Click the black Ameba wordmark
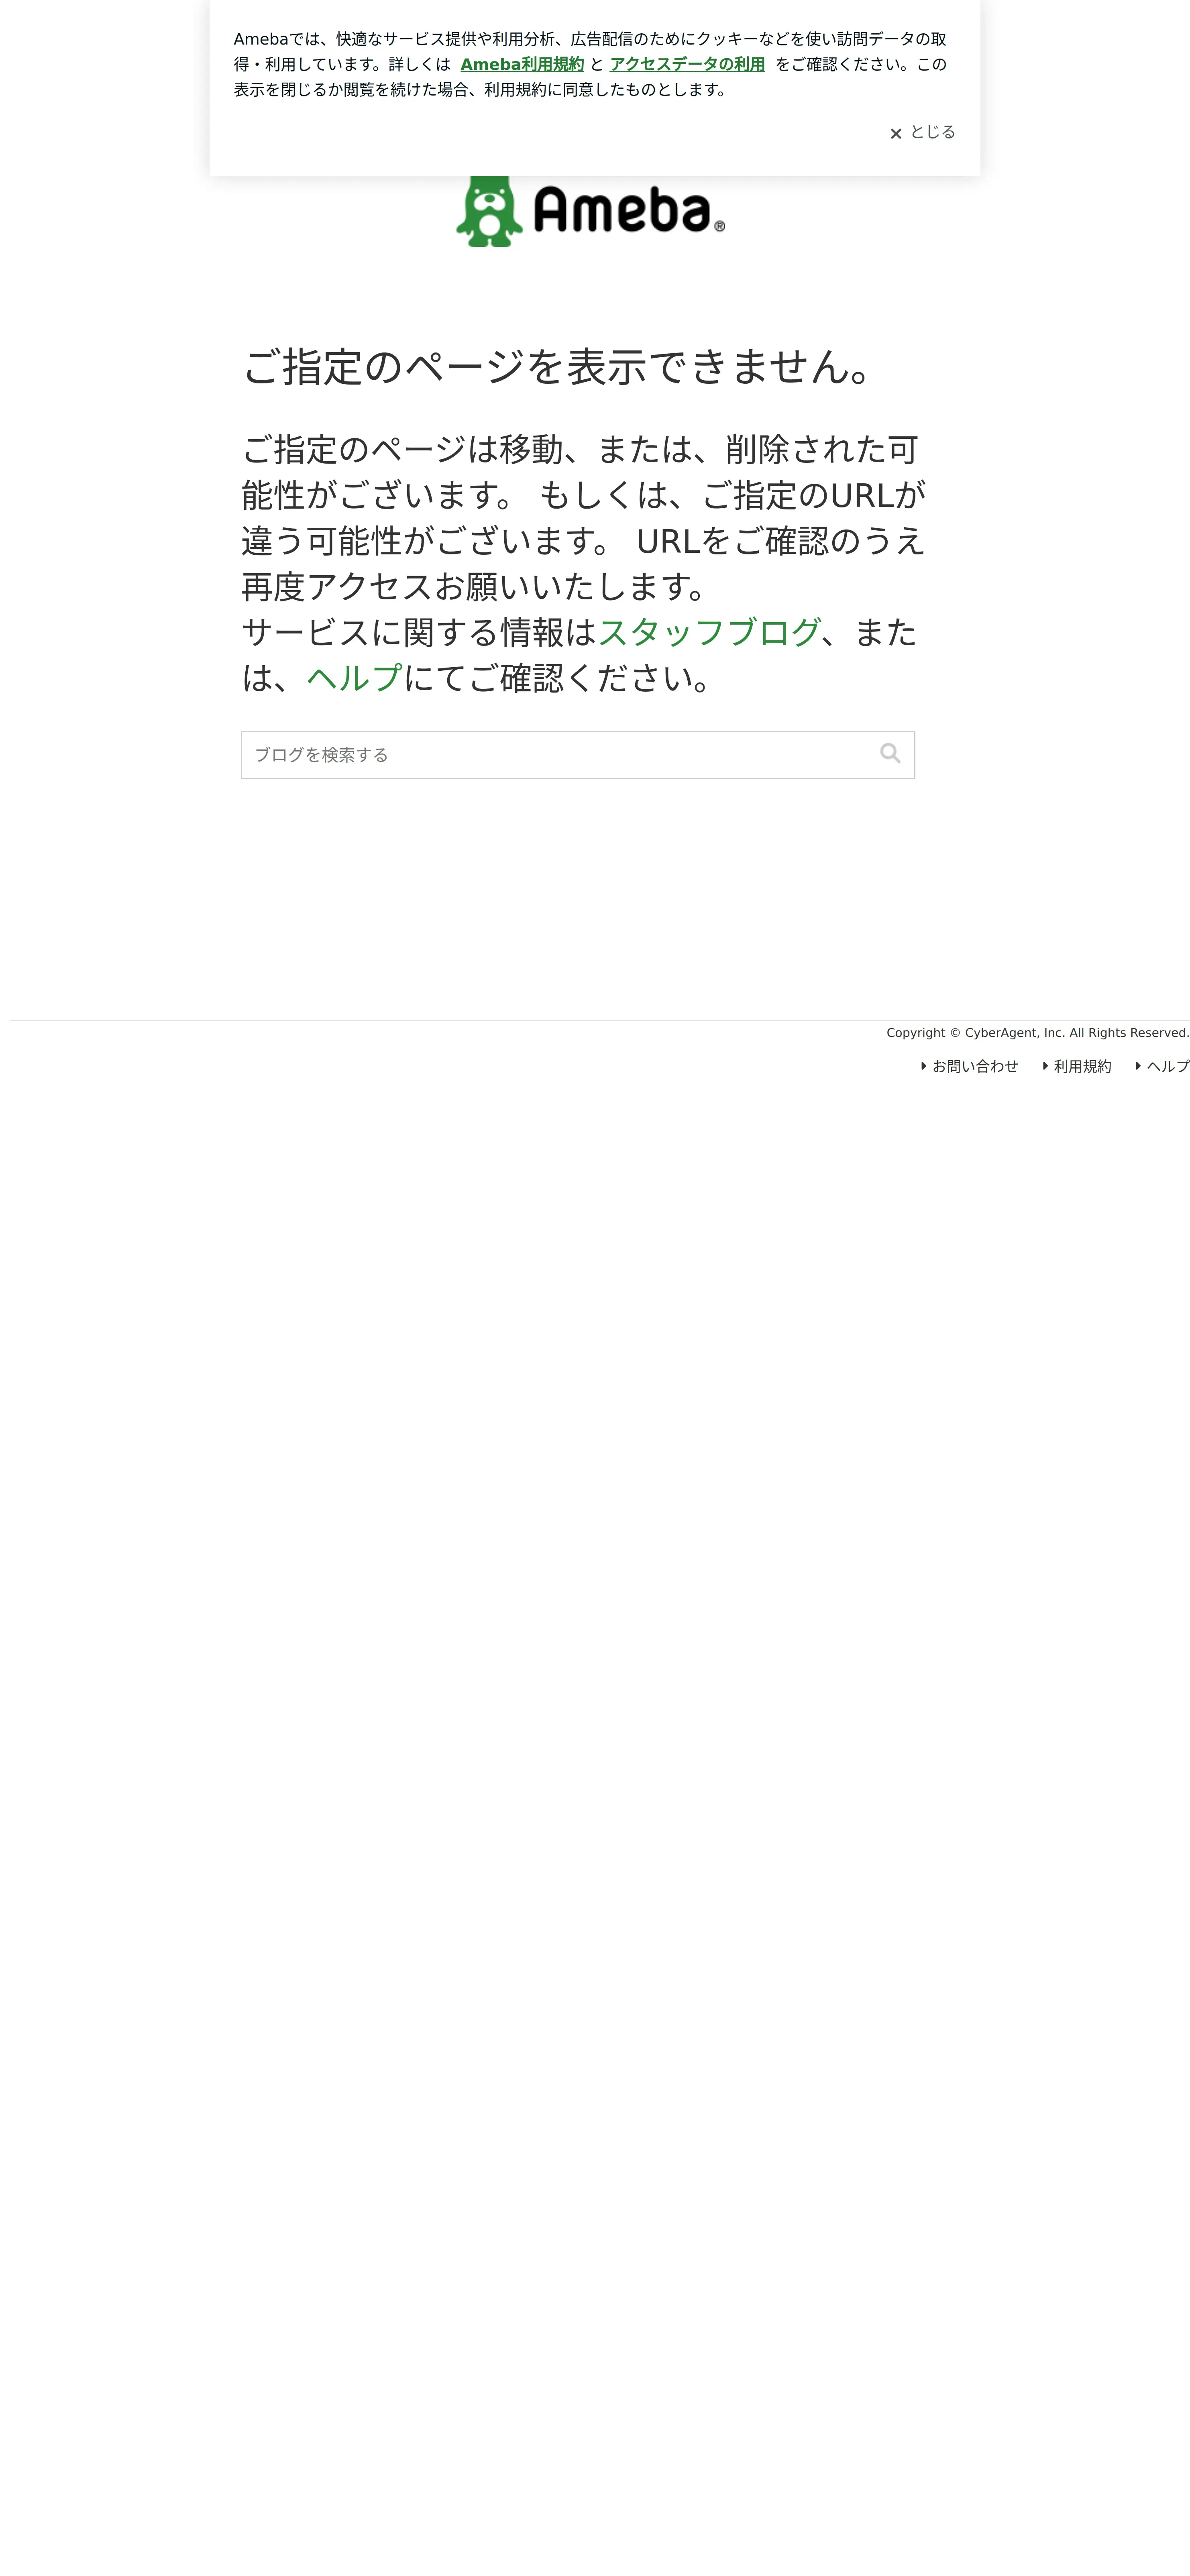Screen dimensions: 1190x2576 click(x=621, y=210)
